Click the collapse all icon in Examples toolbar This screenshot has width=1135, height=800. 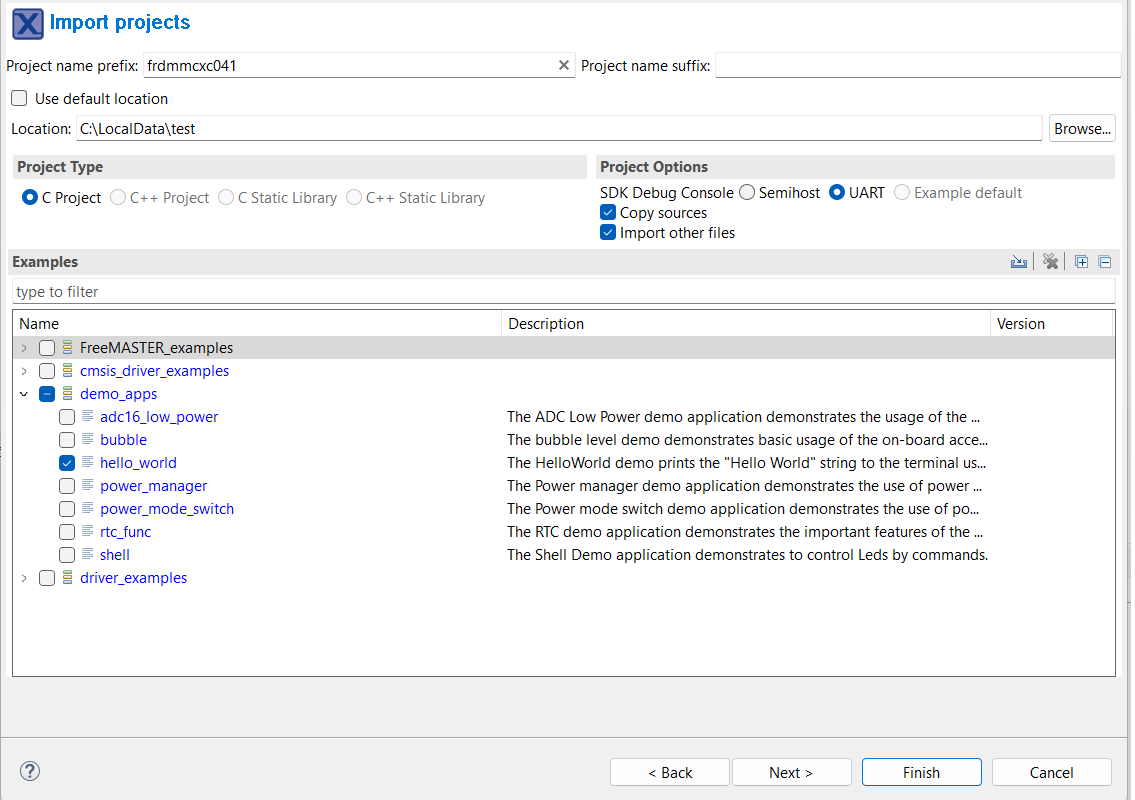pyautogui.click(x=1105, y=262)
